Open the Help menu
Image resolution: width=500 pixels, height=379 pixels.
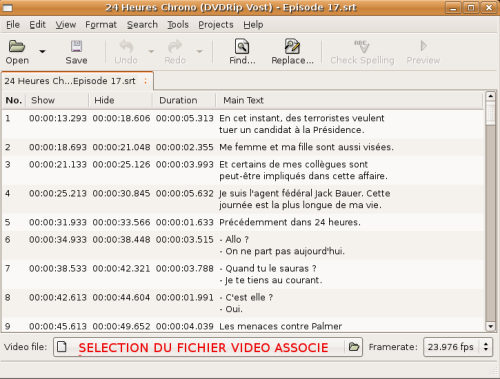tap(253, 25)
